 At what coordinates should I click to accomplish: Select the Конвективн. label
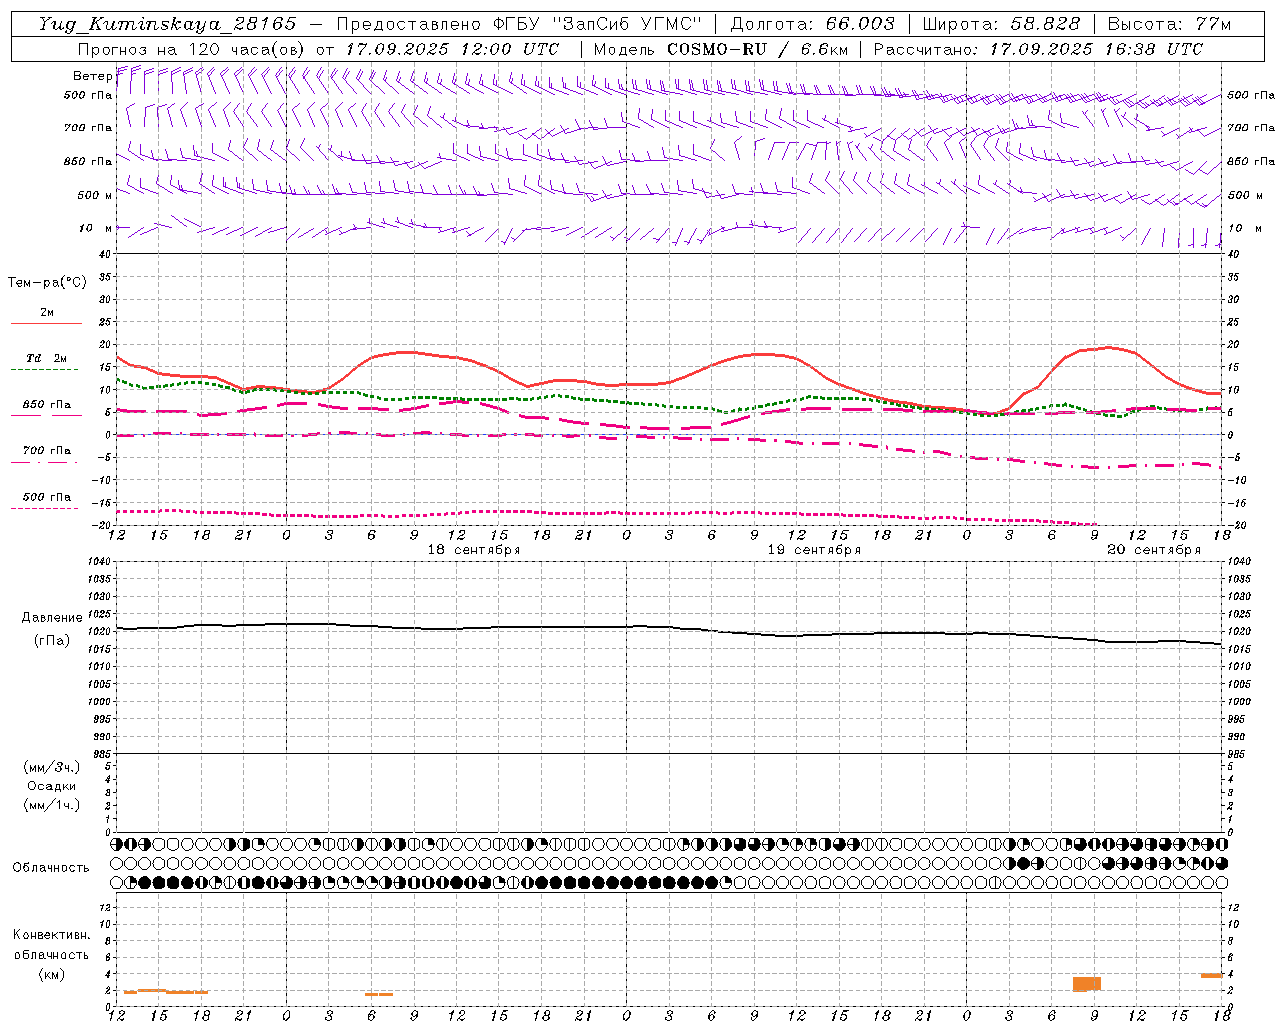52,935
